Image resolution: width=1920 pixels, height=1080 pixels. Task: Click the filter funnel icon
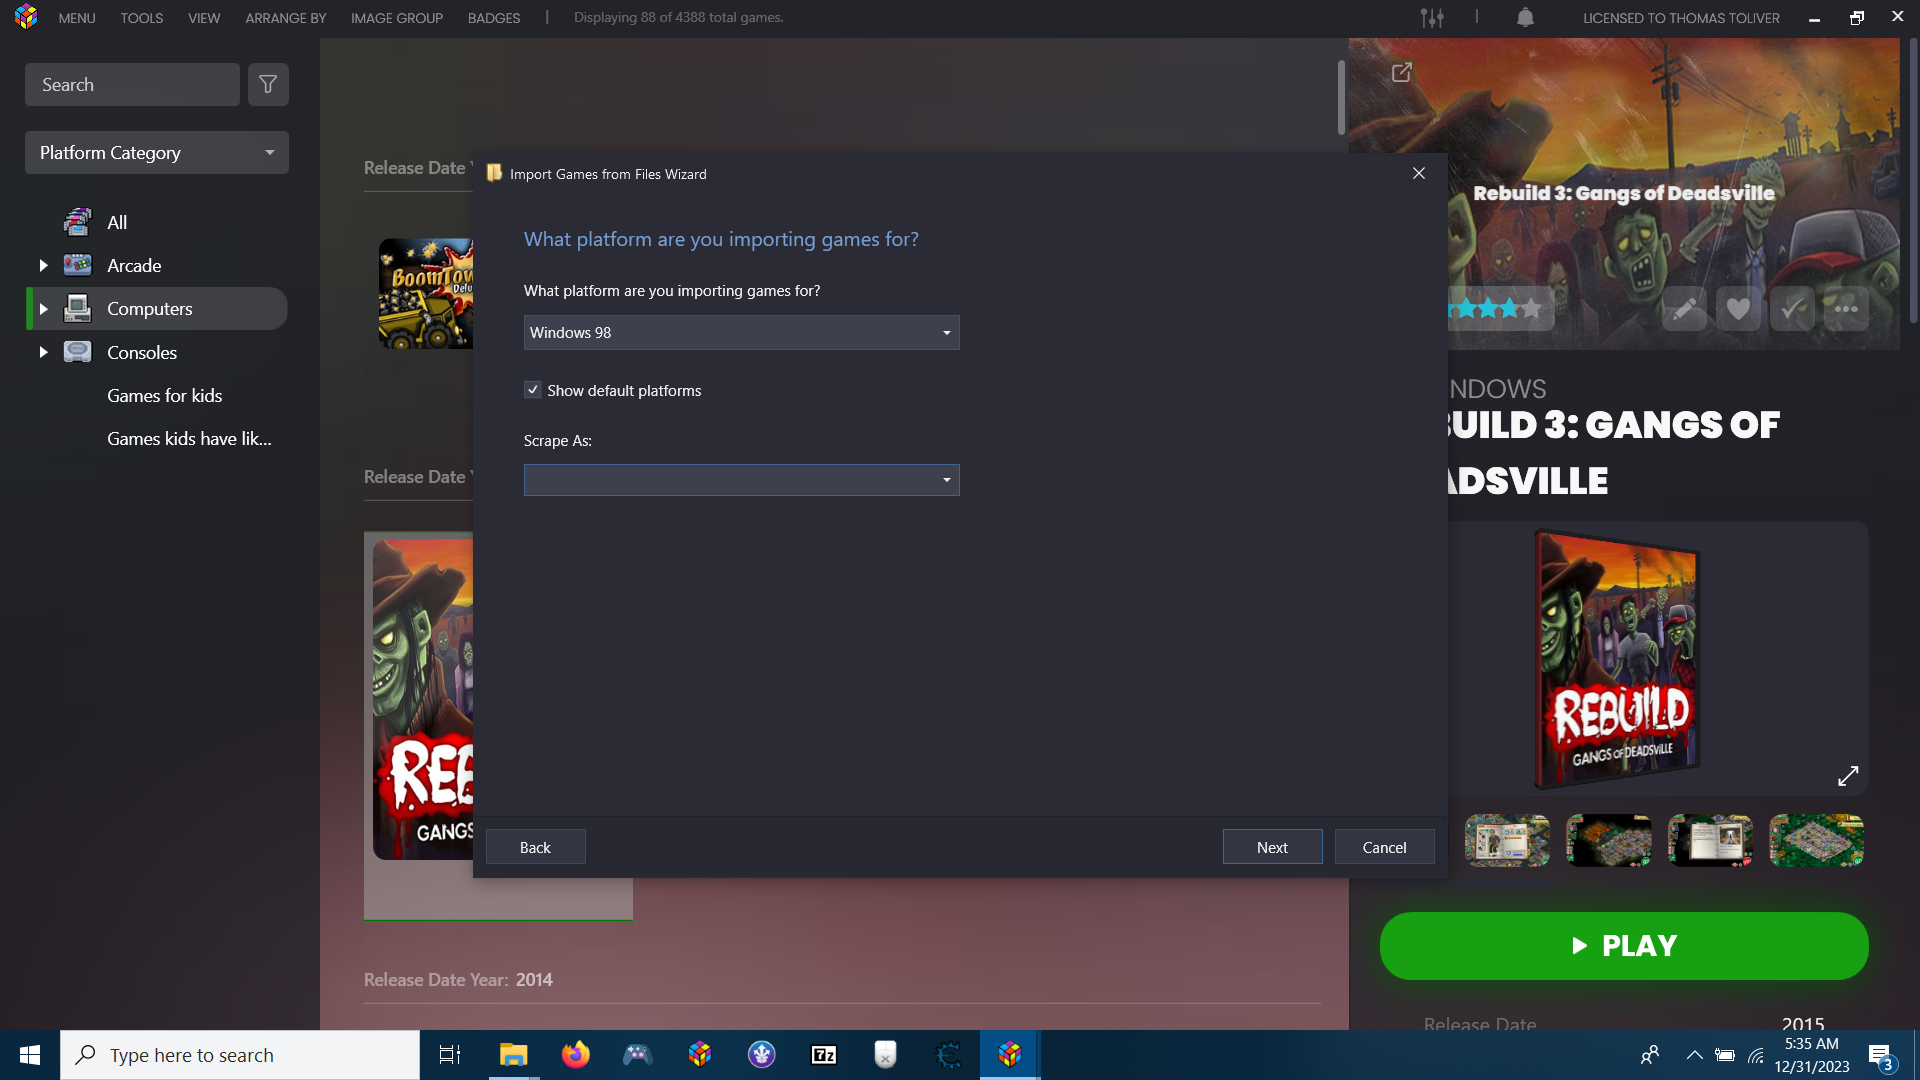point(268,85)
